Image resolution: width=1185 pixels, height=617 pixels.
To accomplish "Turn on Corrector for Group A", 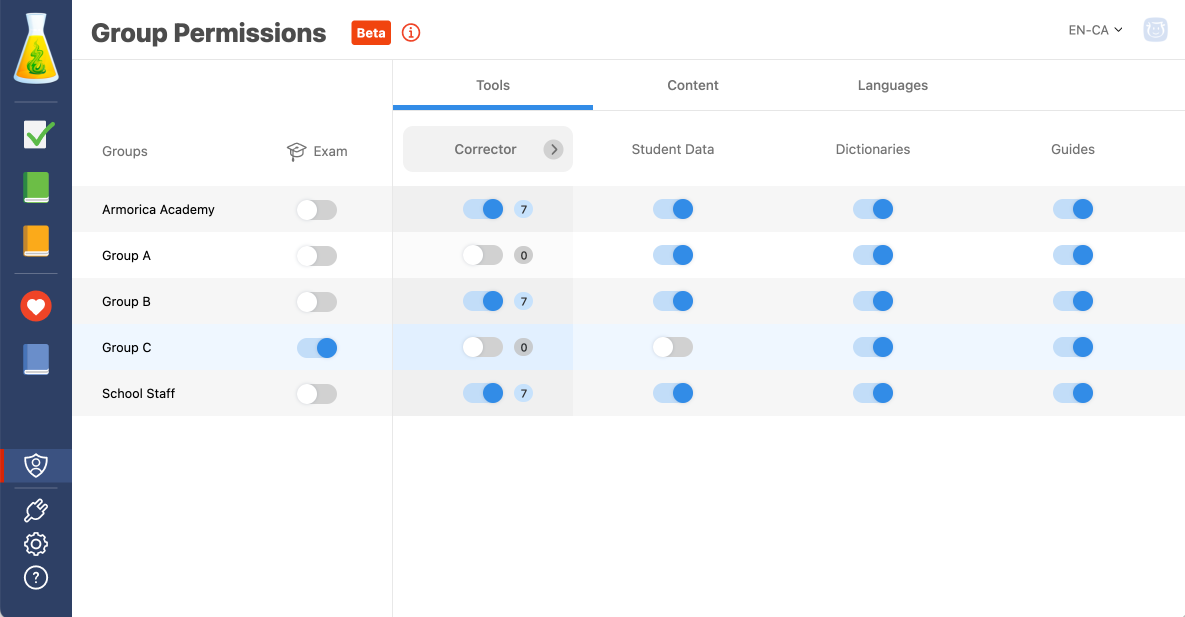I will (482, 256).
